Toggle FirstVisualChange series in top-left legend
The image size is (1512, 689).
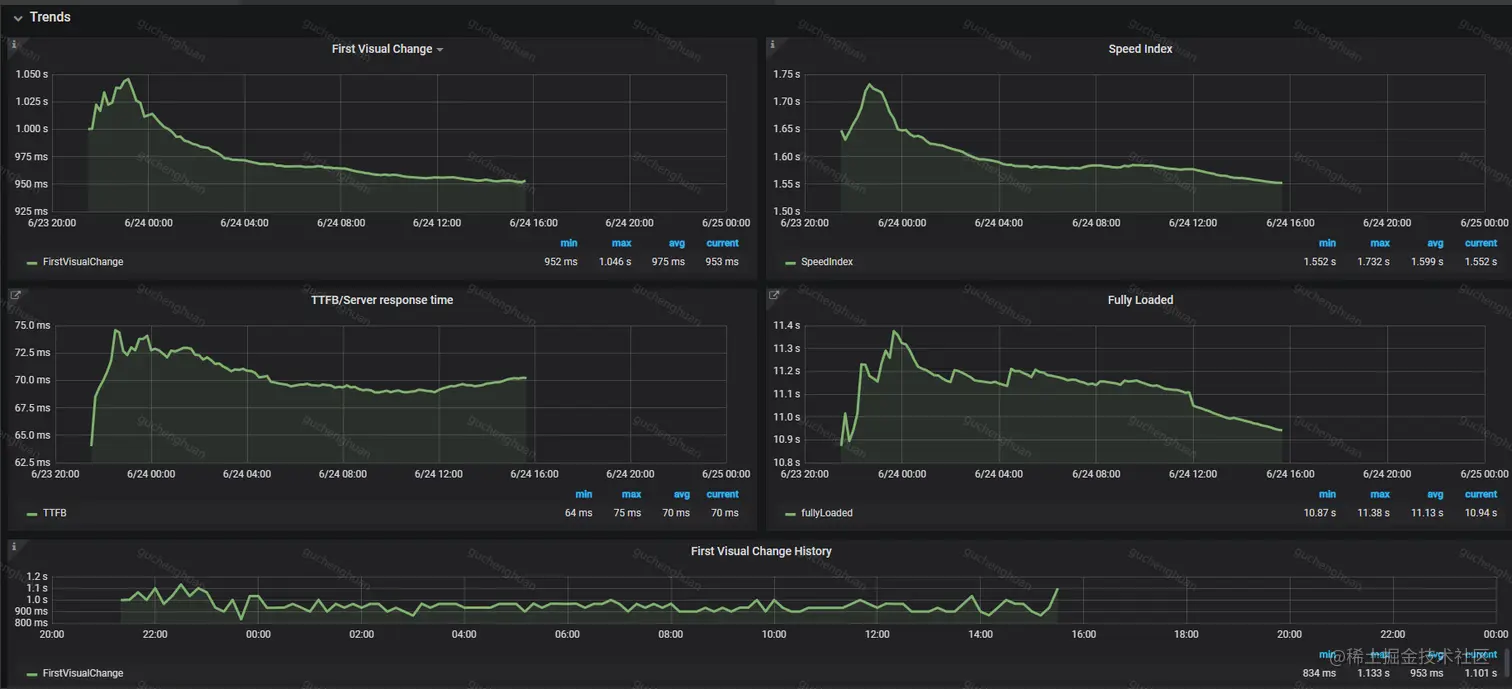tap(83, 262)
